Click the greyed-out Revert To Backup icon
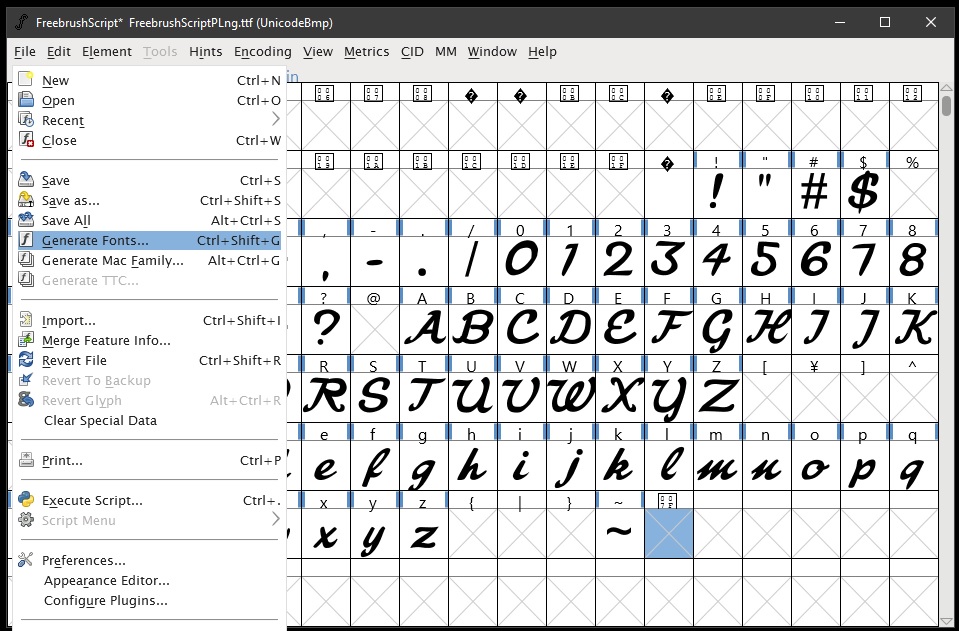This screenshot has height=631, width=959. [x=26, y=380]
